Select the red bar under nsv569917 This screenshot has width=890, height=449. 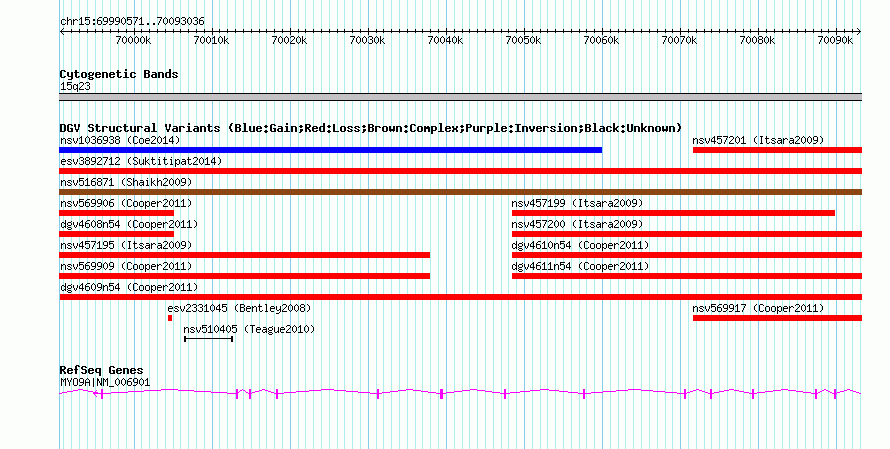(x=778, y=318)
